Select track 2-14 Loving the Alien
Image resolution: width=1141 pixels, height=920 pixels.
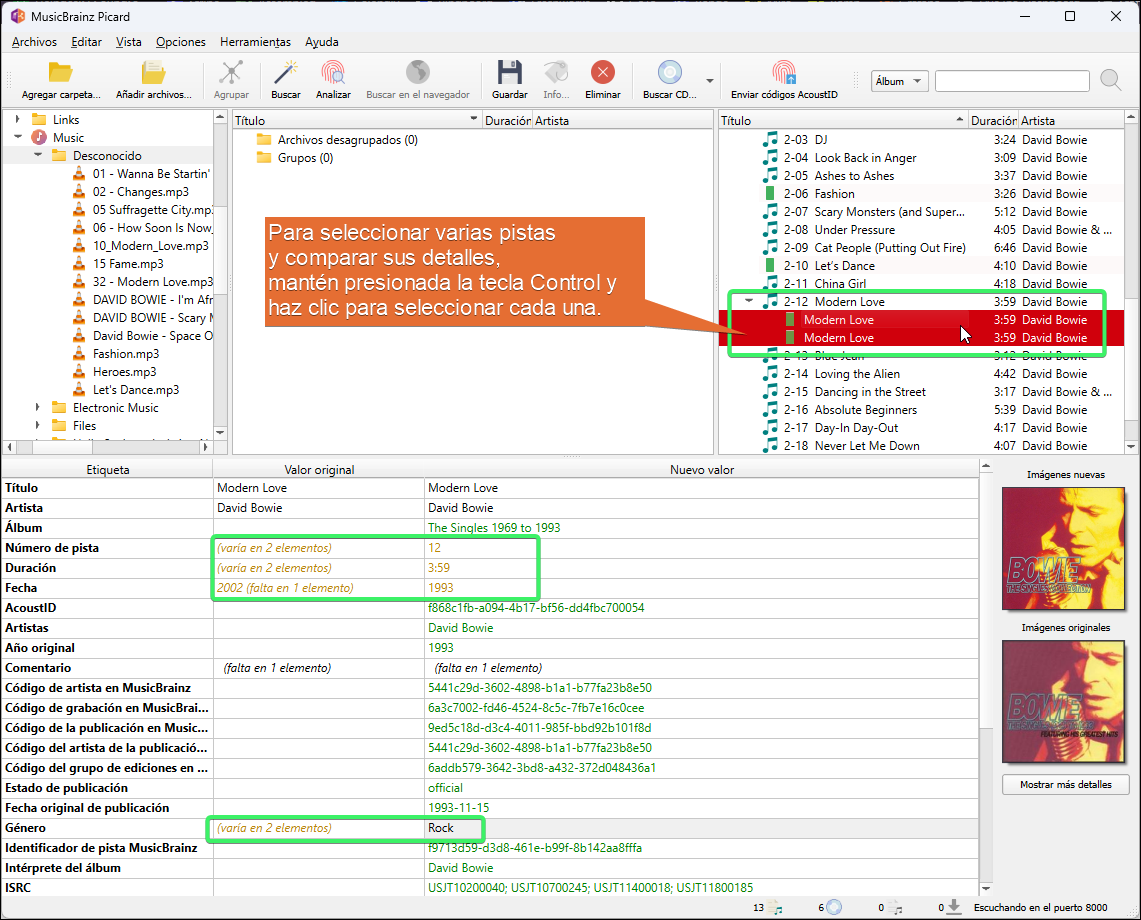pyautogui.click(x=841, y=374)
